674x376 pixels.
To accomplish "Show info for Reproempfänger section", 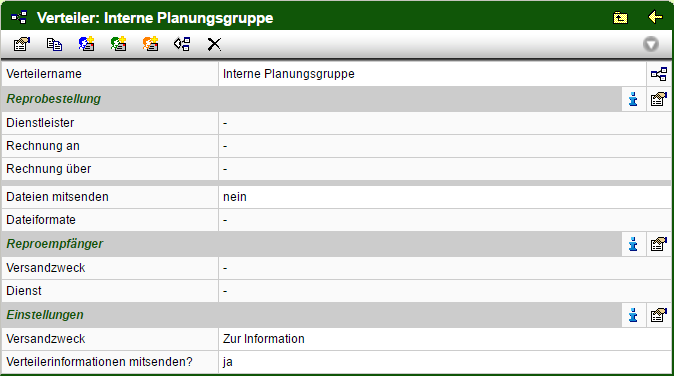I will pos(633,245).
